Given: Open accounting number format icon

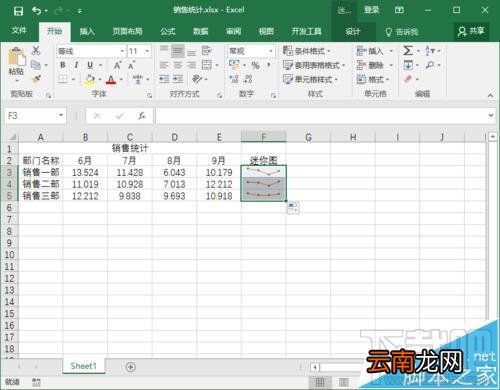Looking at the screenshot, I should (234, 65).
